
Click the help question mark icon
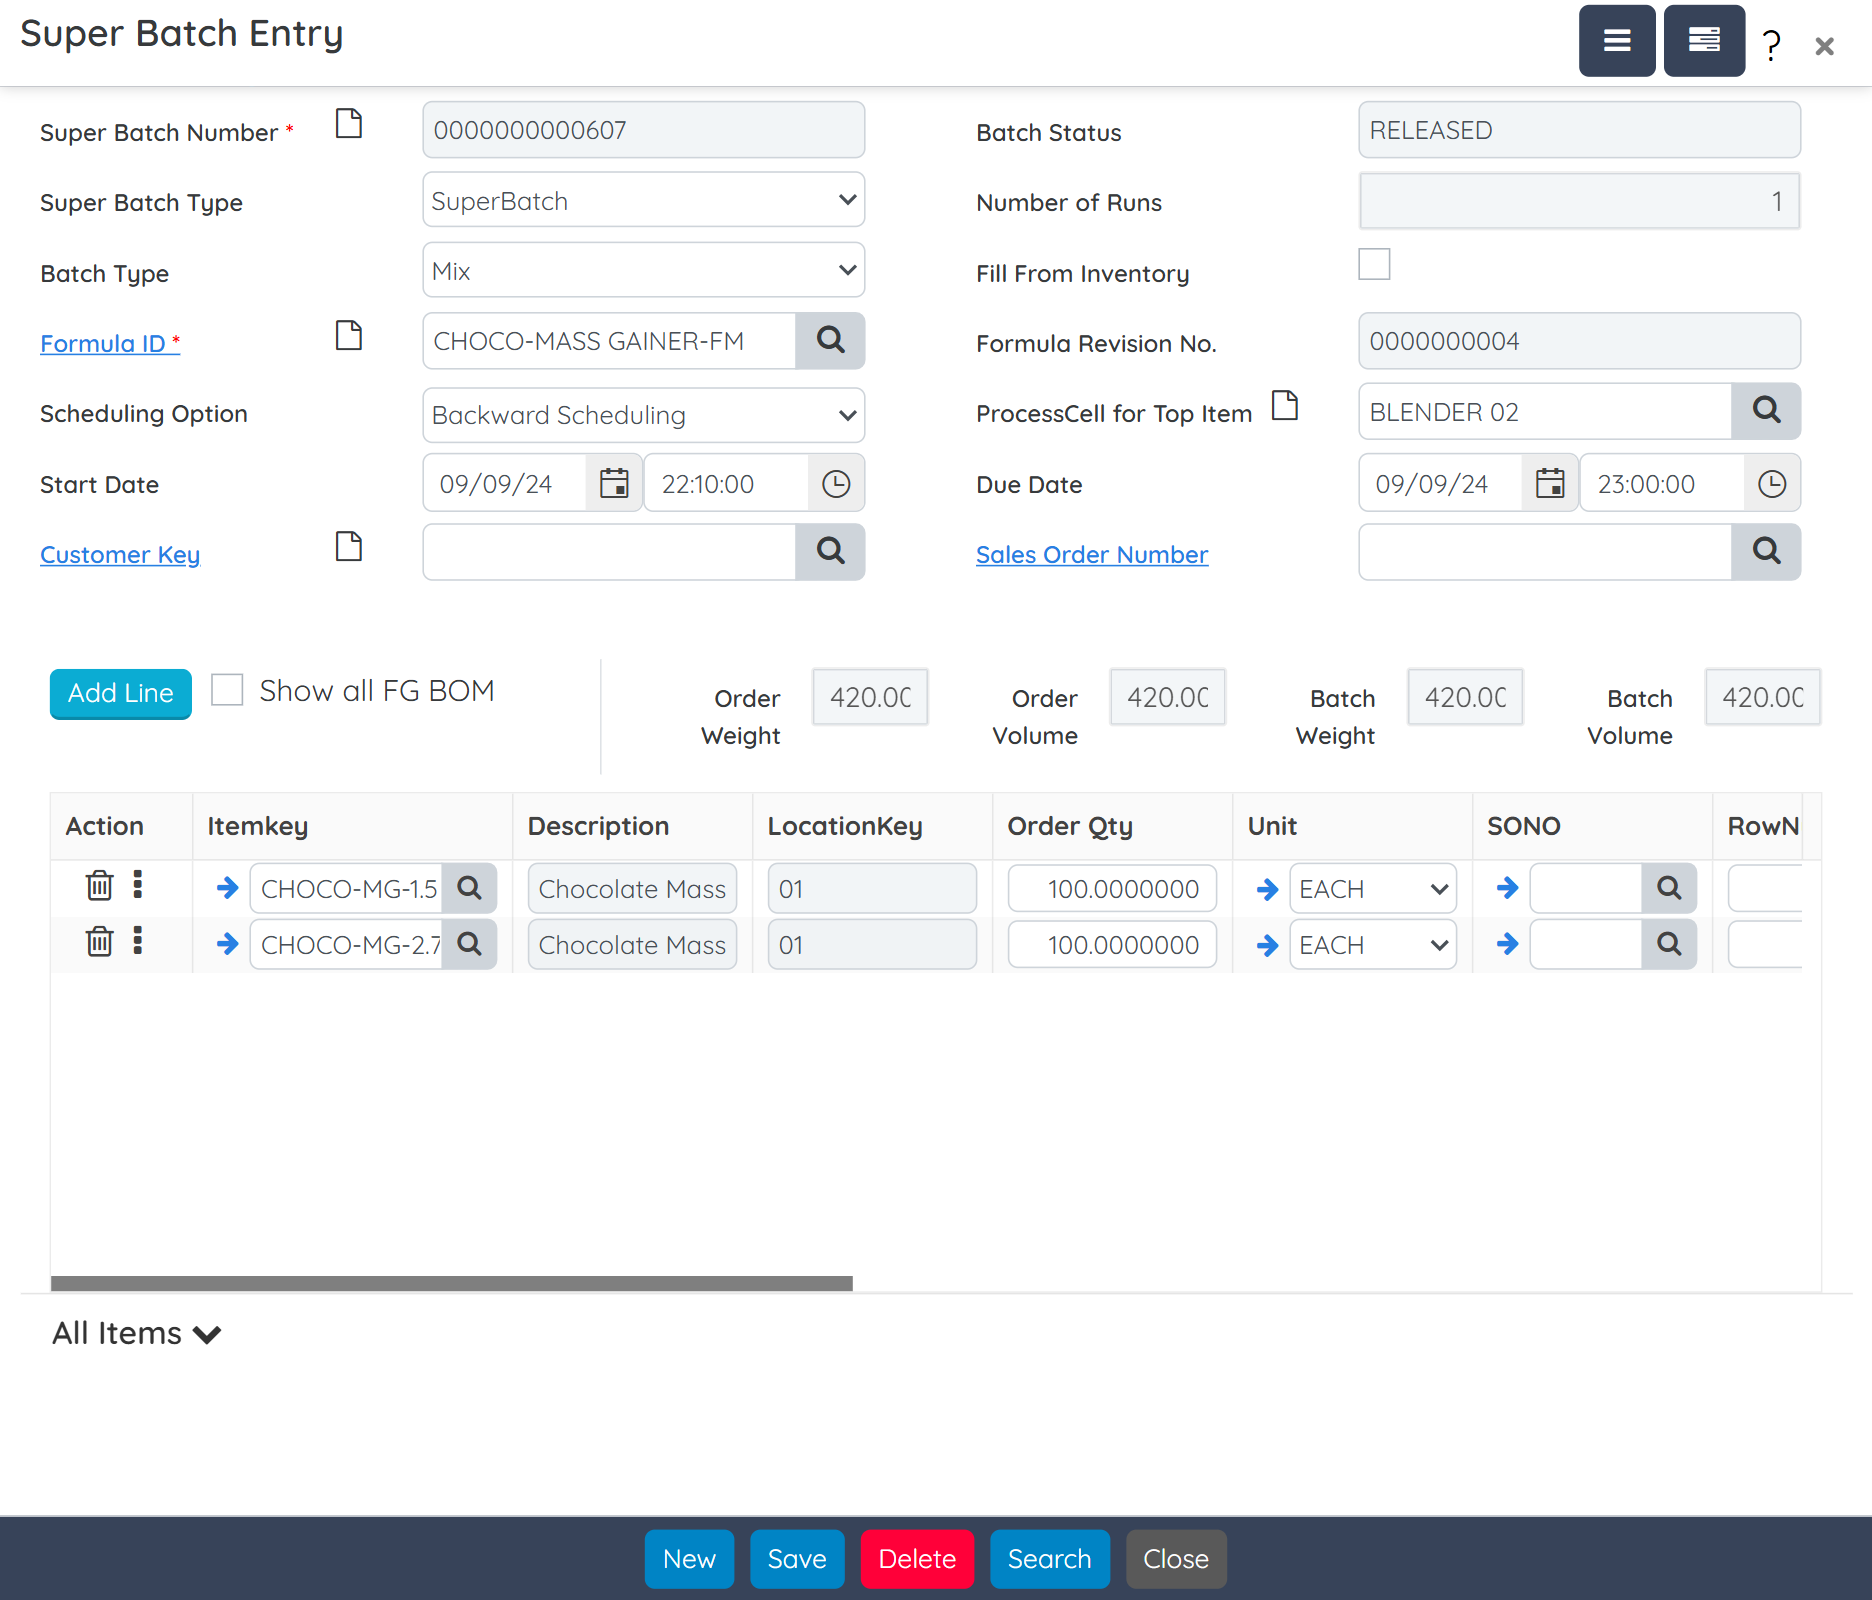point(1769,43)
